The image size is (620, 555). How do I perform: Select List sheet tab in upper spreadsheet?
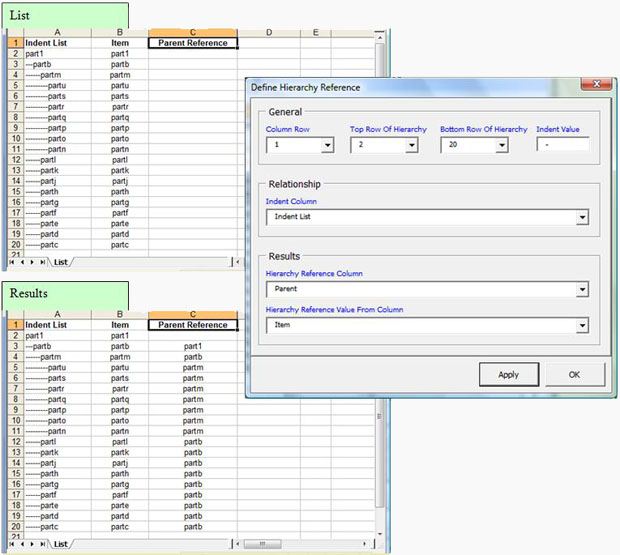pyautogui.click(x=61, y=262)
